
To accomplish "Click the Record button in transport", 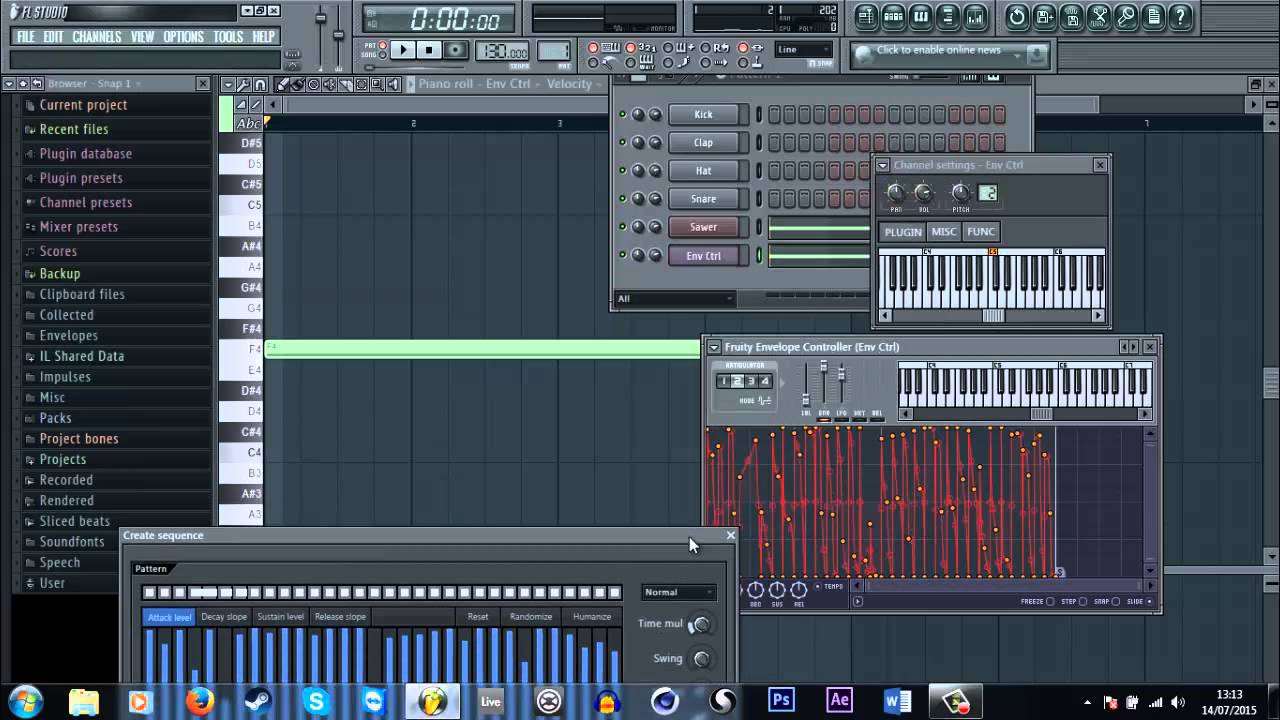I will pyautogui.click(x=456, y=50).
